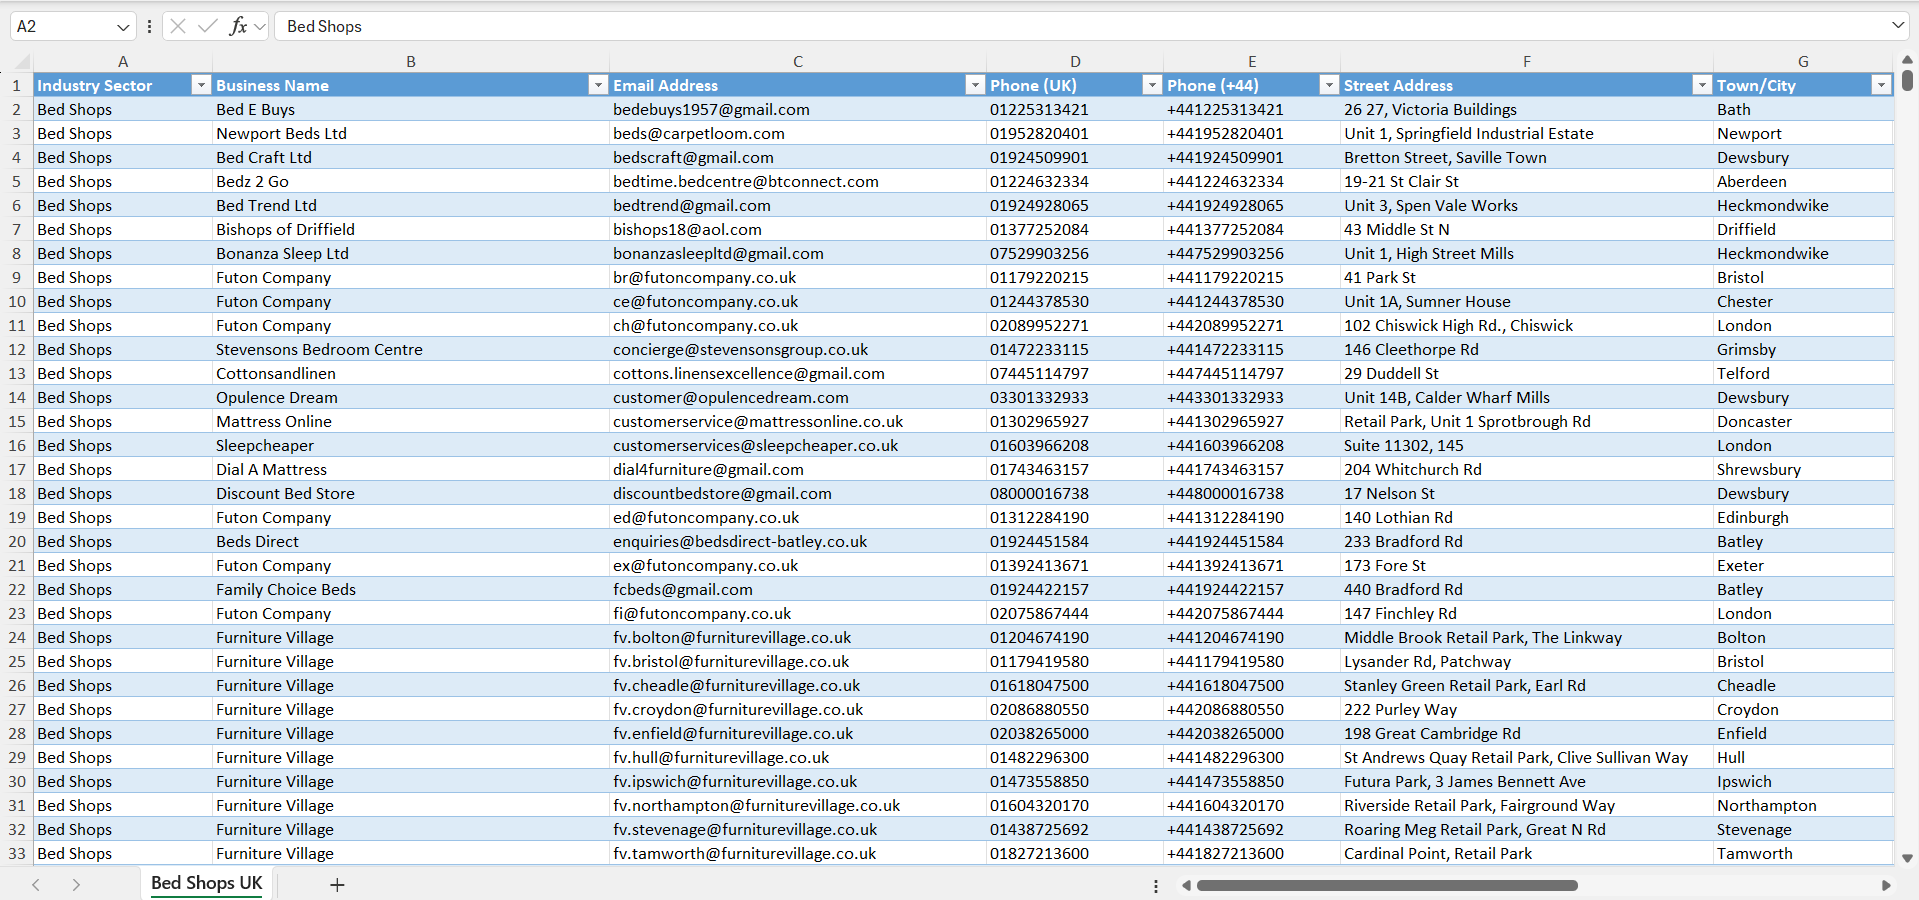Click the horizontal scroll left arrow
The width and height of the screenshot is (1919, 900).
pyautogui.click(x=1186, y=885)
